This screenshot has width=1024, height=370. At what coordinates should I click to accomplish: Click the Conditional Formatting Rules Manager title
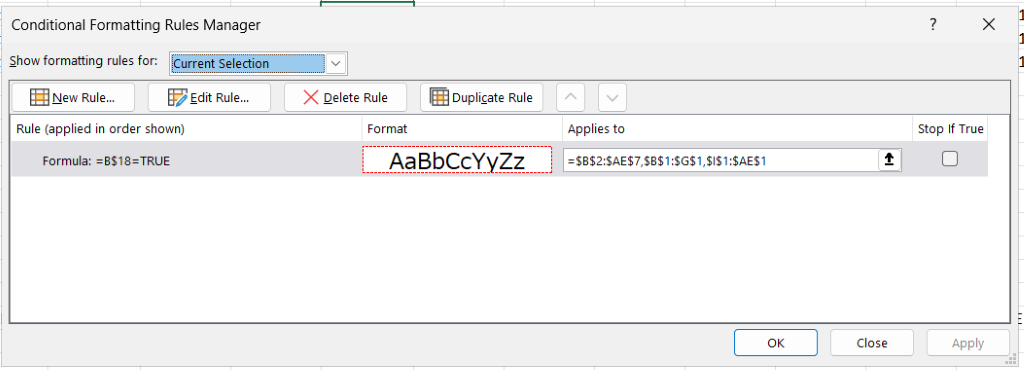click(136, 25)
